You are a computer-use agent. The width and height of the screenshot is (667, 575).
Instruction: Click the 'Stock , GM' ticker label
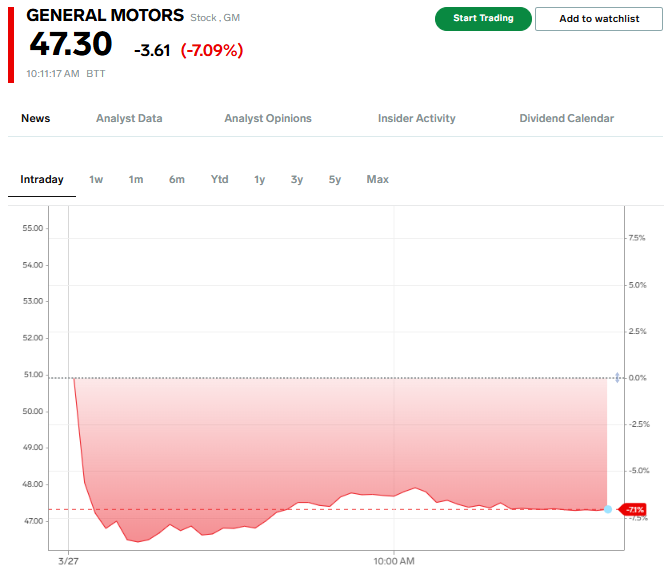click(215, 18)
